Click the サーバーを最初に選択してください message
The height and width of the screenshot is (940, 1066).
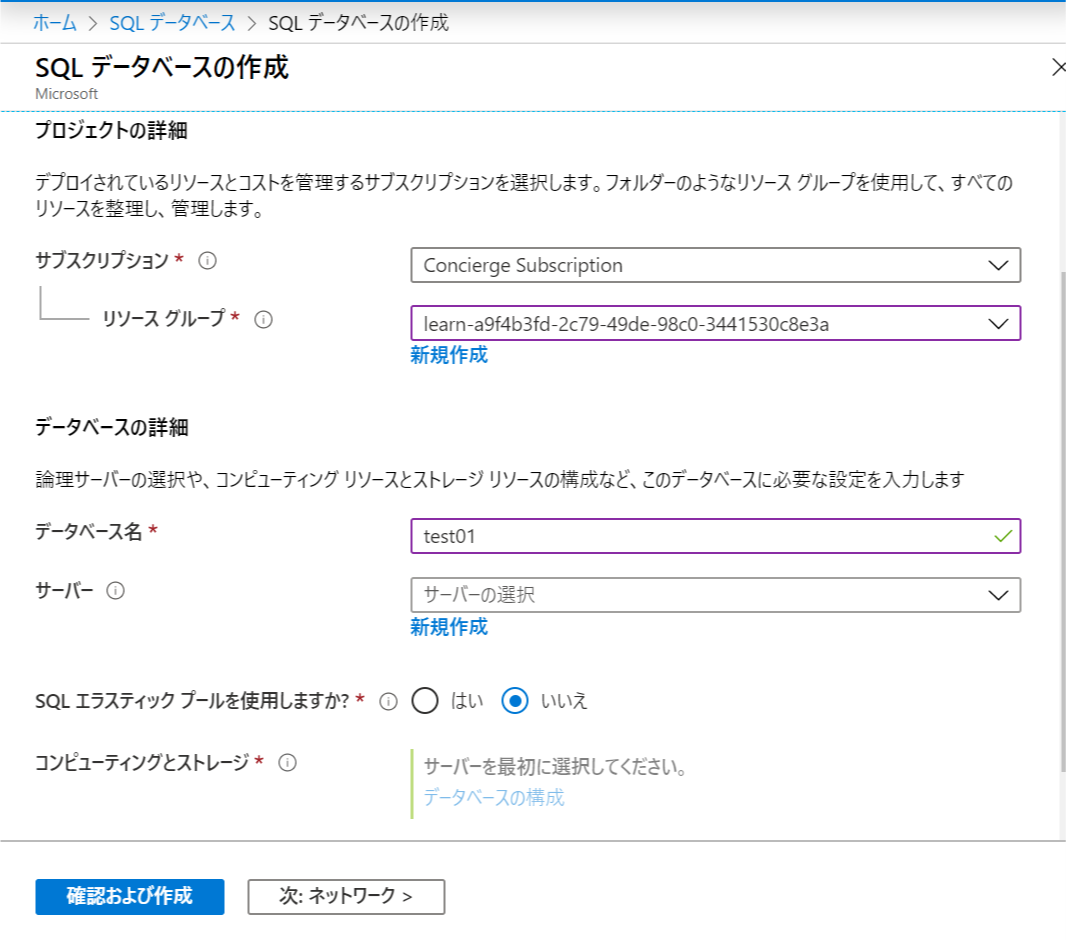click(x=555, y=767)
